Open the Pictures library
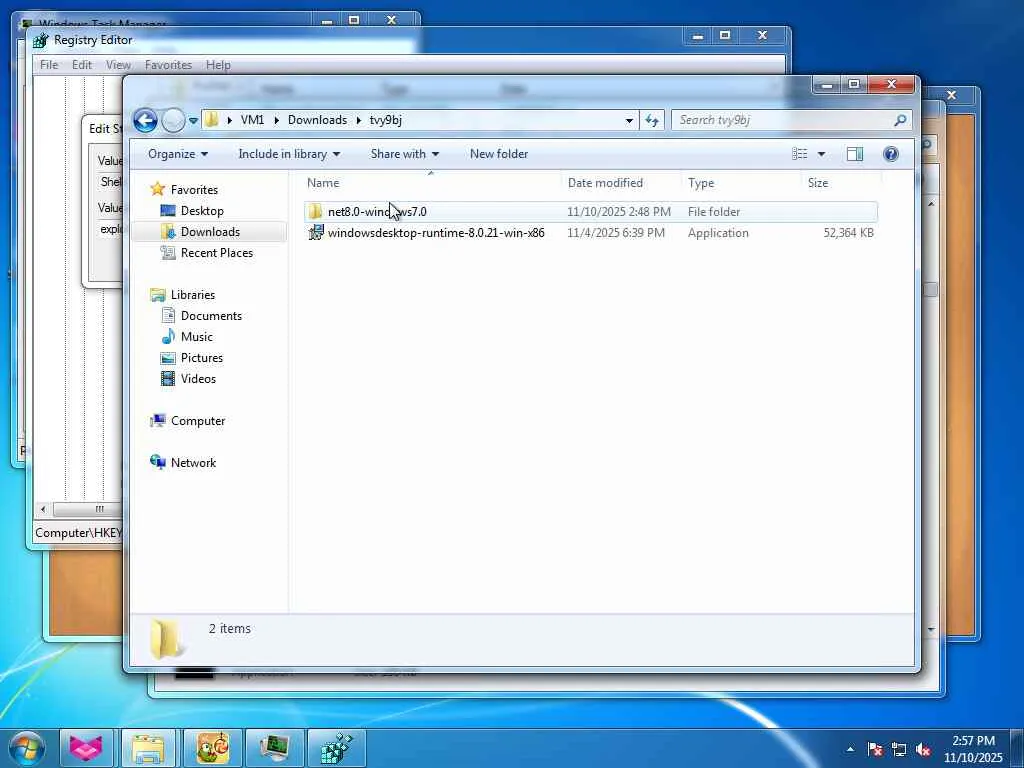Screen dimensions: 1024x768 point(202,357)
